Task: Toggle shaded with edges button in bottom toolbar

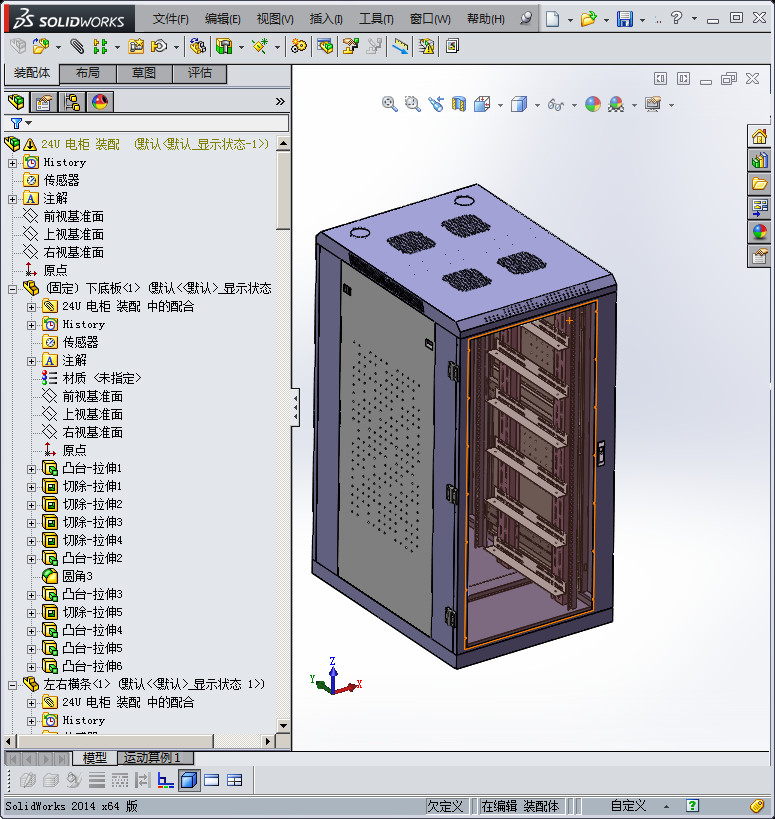Action: tap(189, 780)
